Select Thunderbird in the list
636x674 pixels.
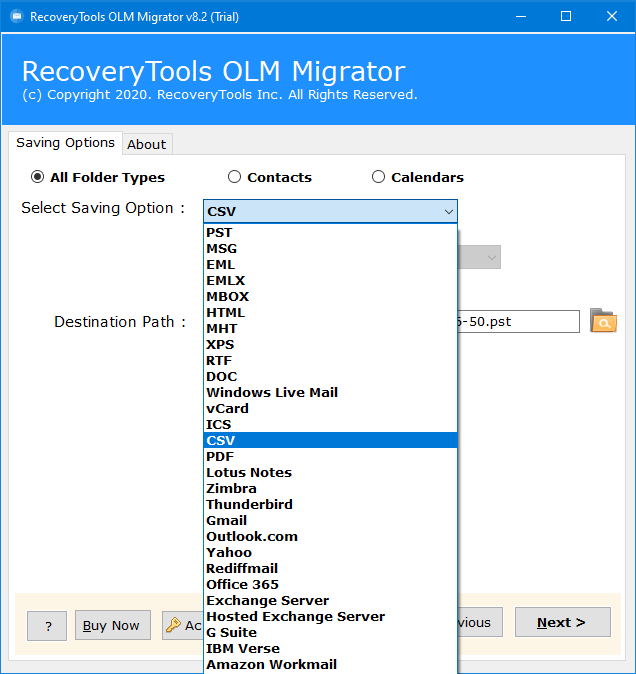pyautogui.click(x=330, y=504)
